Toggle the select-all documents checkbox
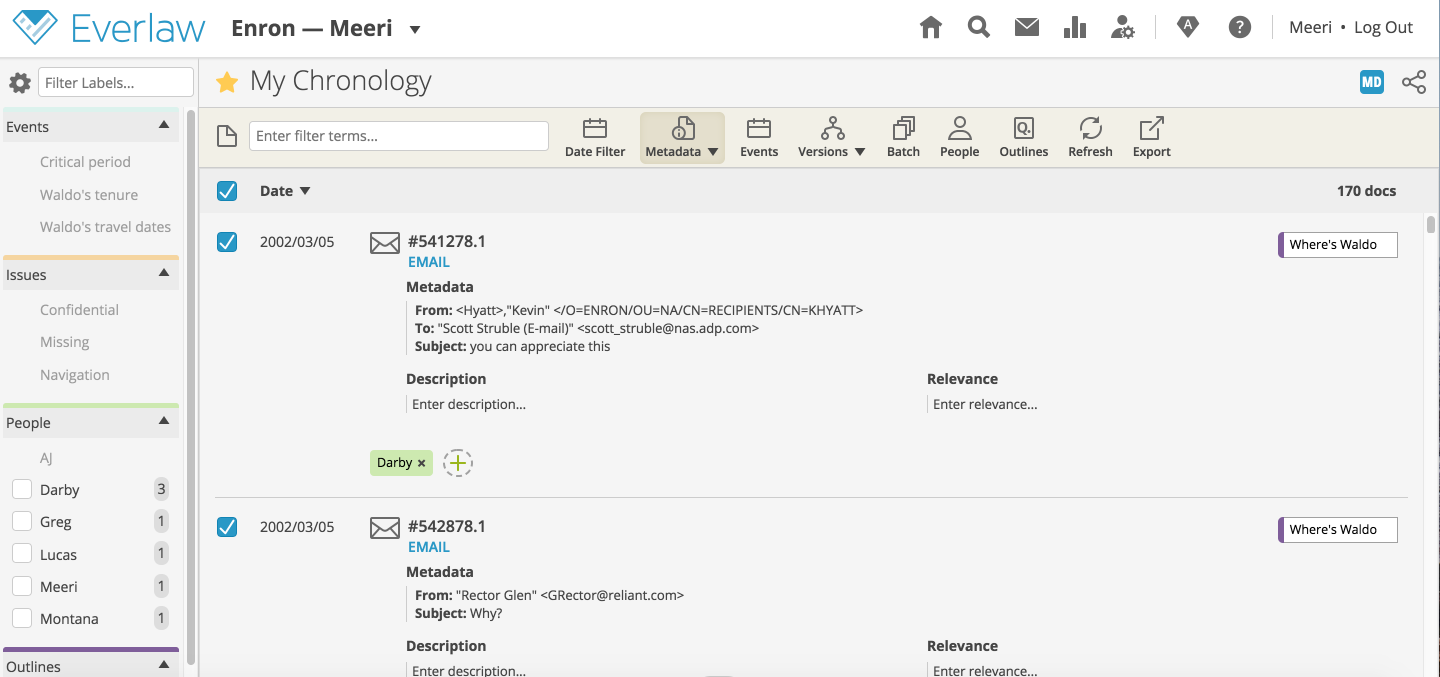 [227, 191]
